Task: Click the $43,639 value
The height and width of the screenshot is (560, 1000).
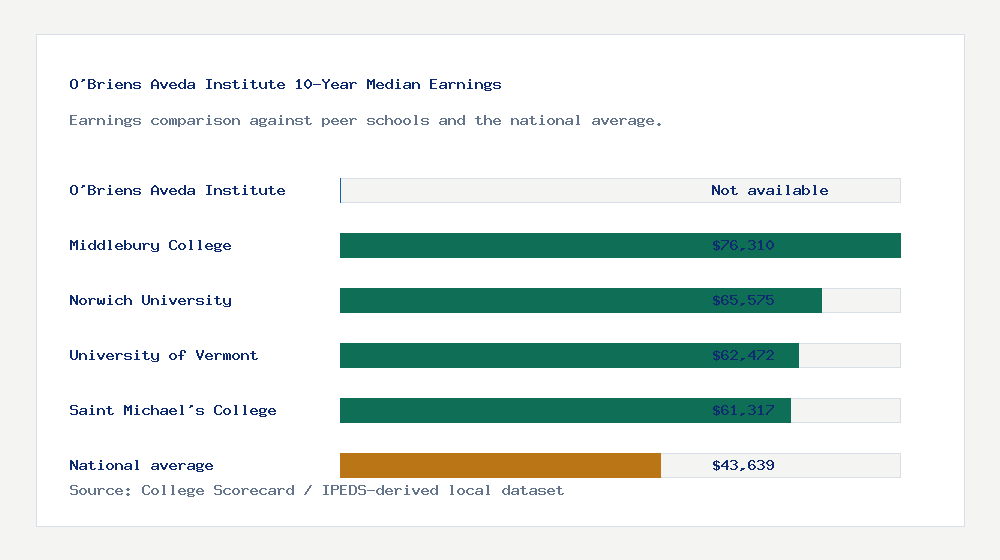Action: (743, 466)
